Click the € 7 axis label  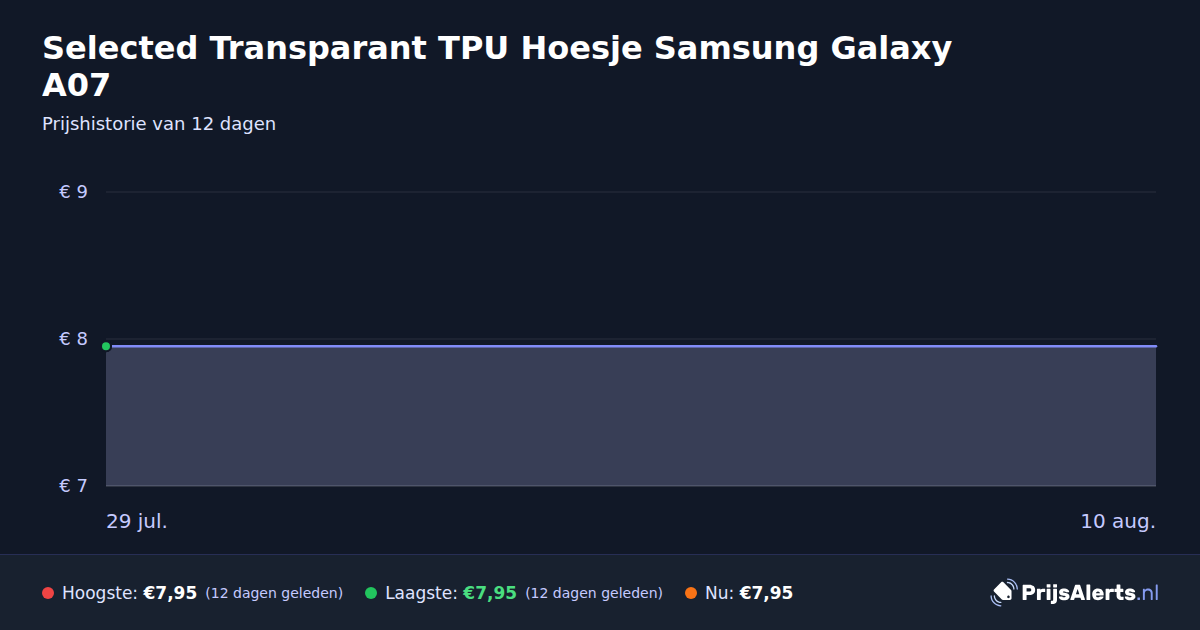(x=74, y=486)
